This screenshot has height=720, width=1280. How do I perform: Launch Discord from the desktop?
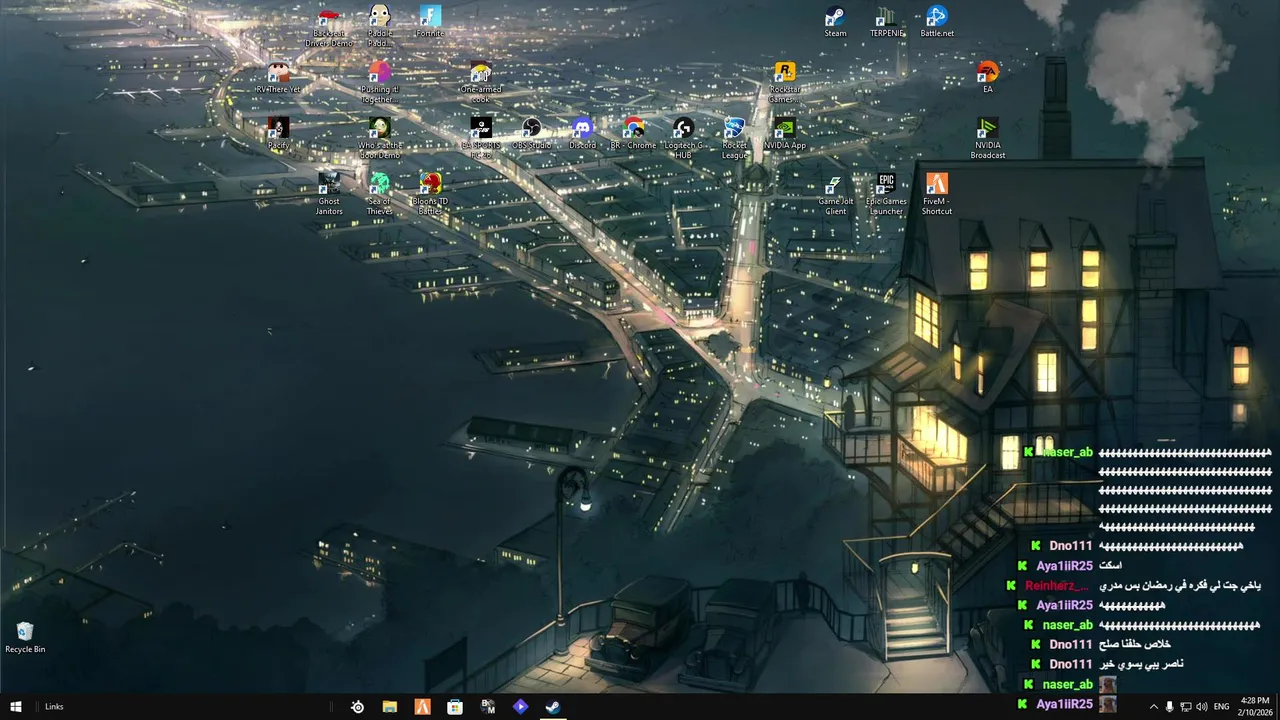(582, 134)
